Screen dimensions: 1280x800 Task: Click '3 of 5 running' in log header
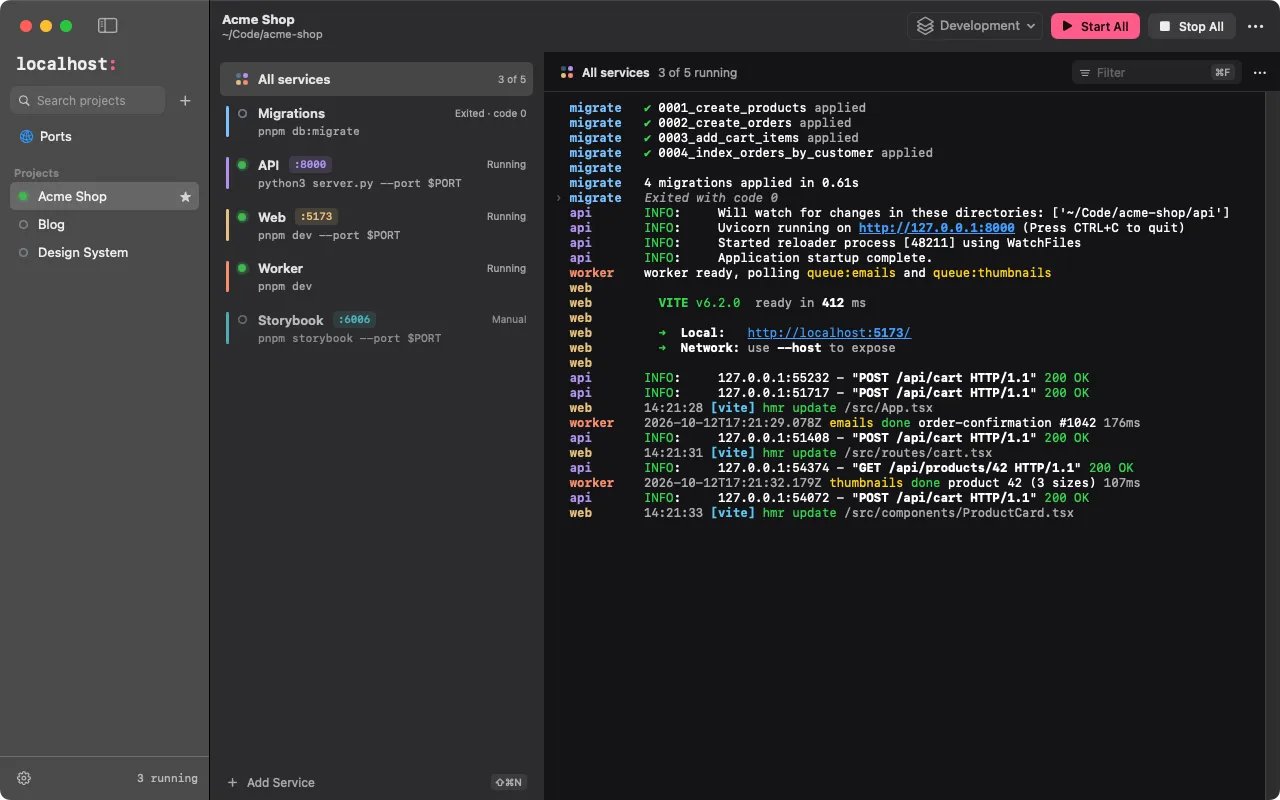[x=697, y=72]
